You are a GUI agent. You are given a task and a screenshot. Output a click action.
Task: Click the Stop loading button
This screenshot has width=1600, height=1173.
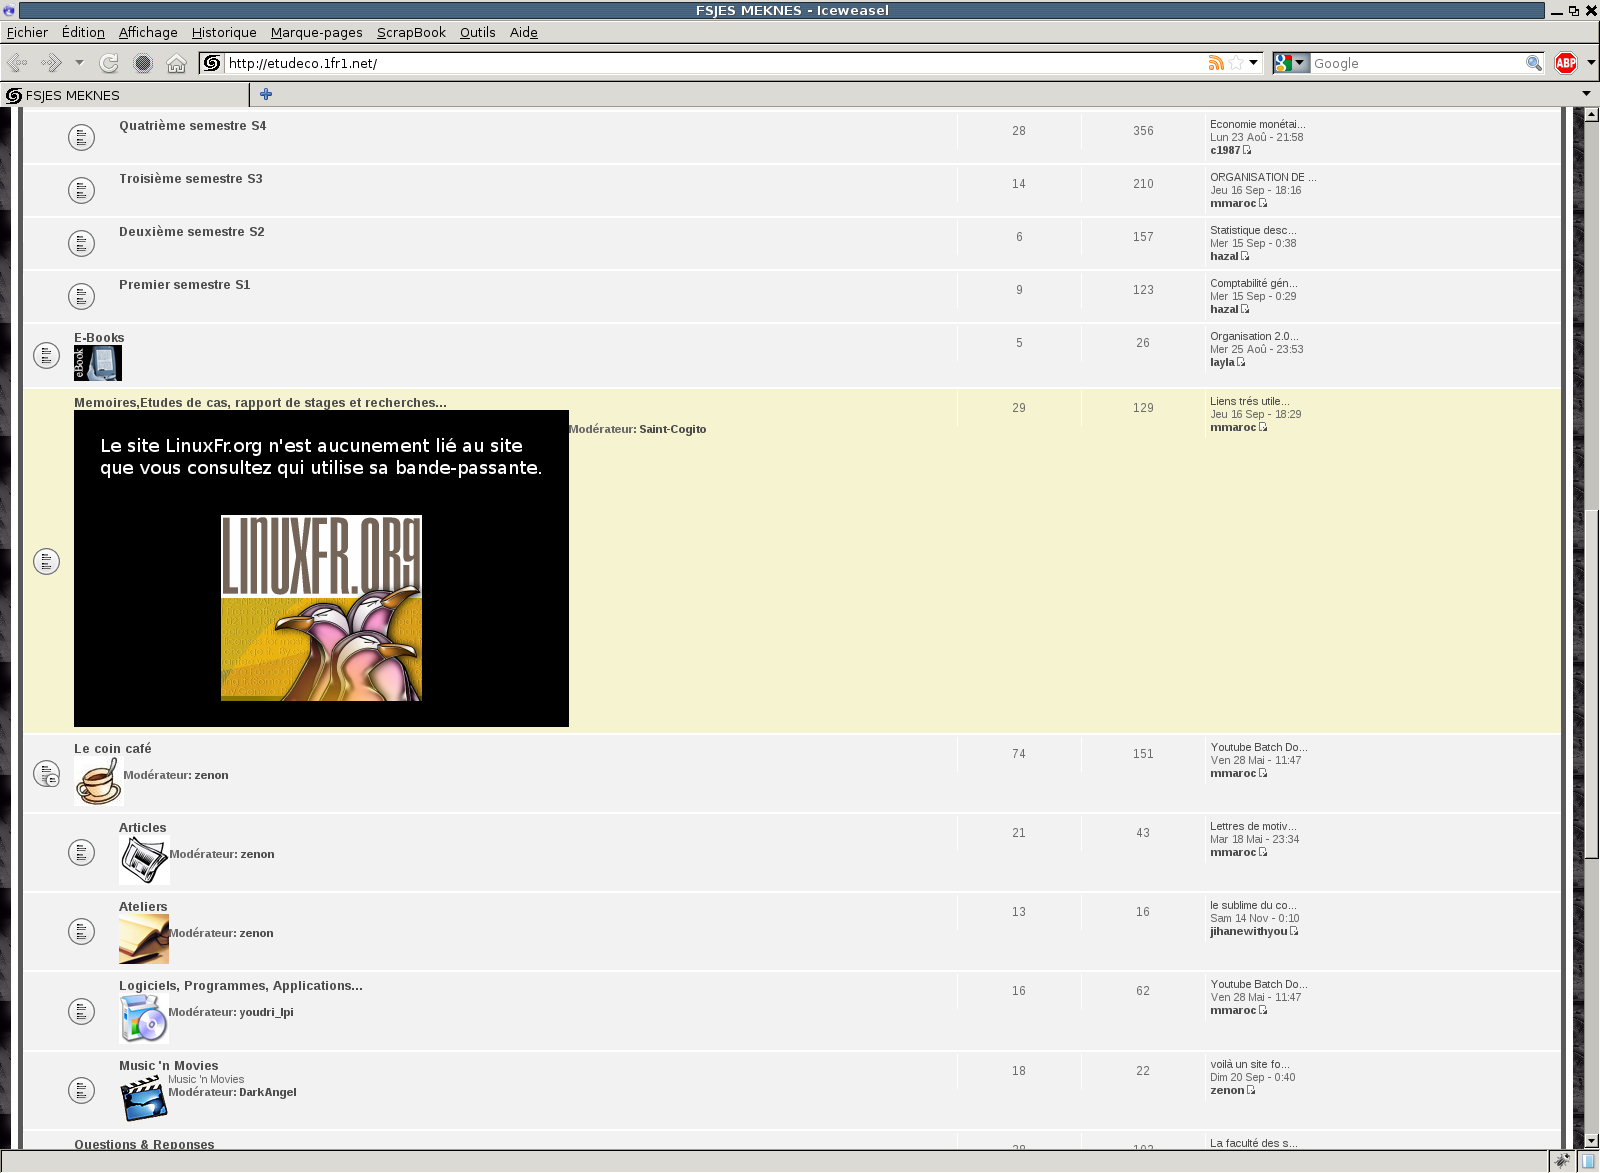click(x=143, y=63)
